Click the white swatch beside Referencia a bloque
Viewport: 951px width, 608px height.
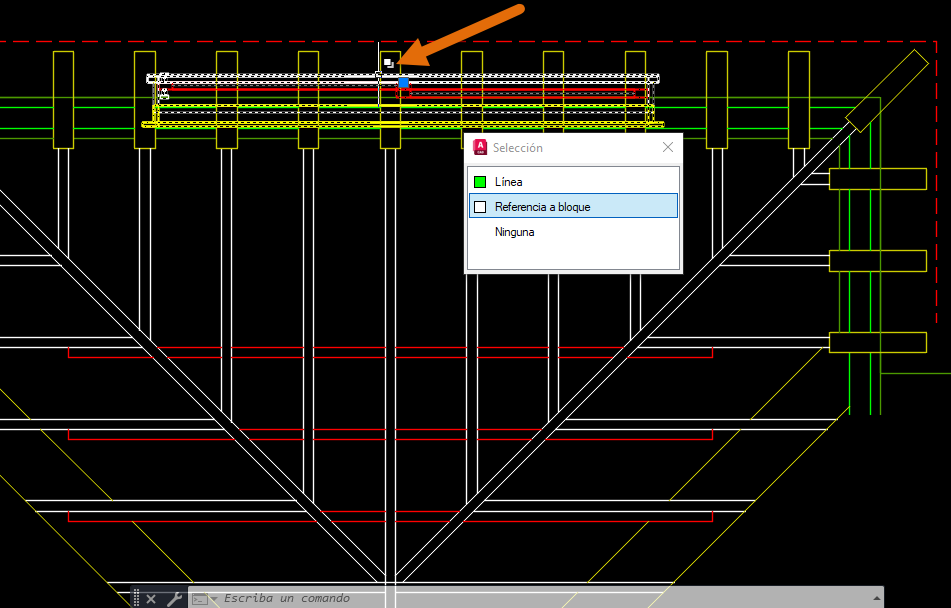click(x=480, y=207)
